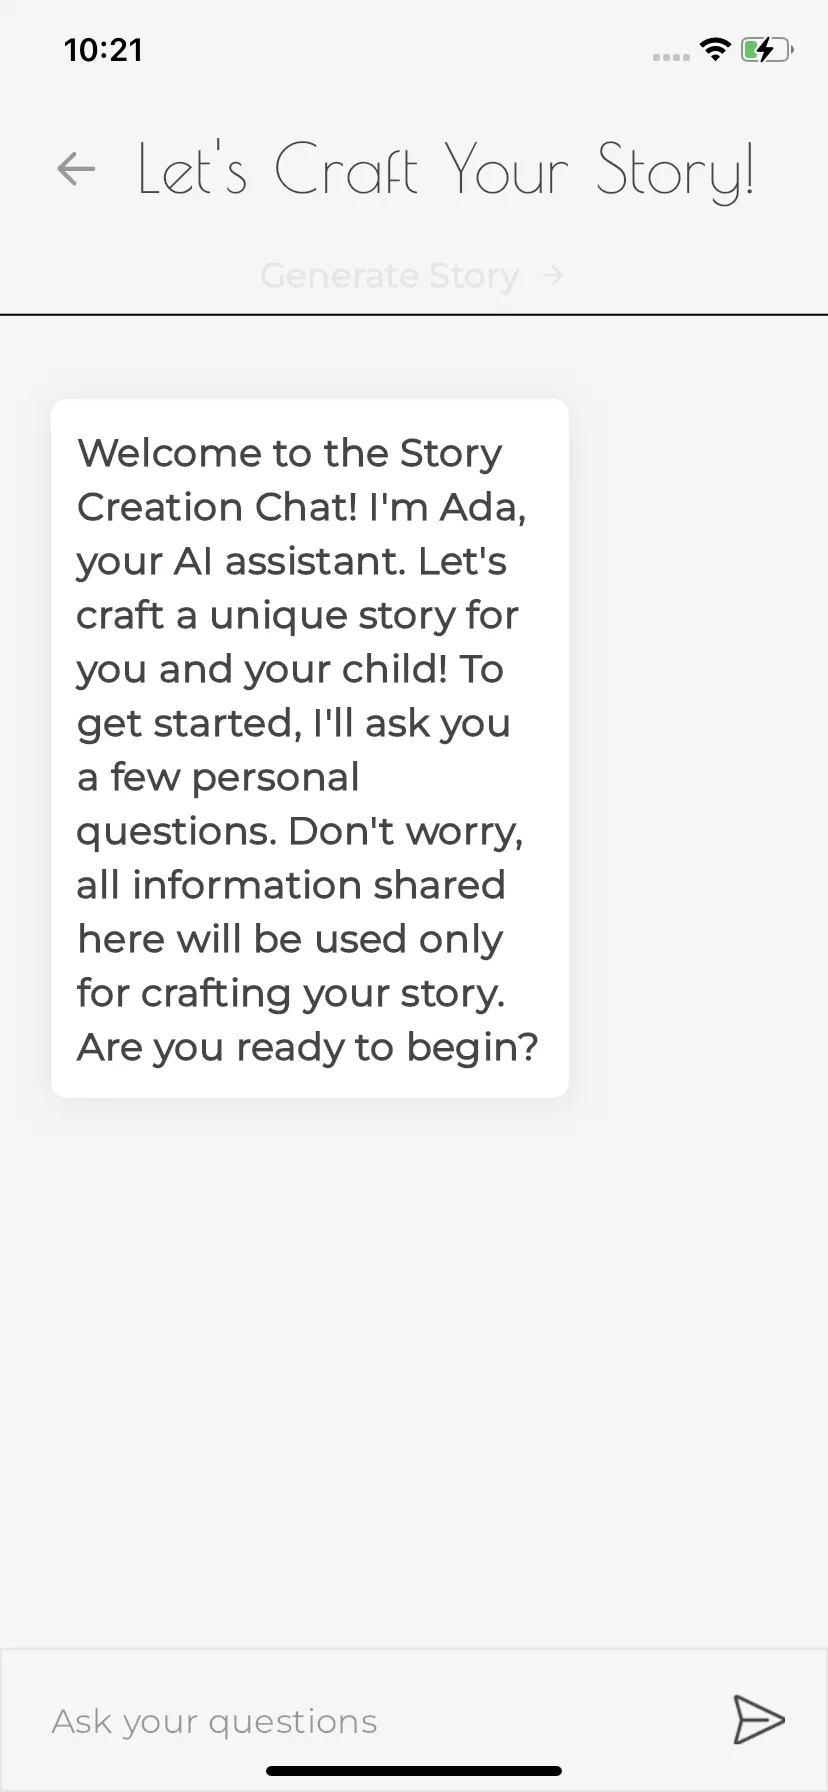Tap the empty chat area below message
The width and height of the screenshot is (828, 1792).
[x=414, y=1370]
